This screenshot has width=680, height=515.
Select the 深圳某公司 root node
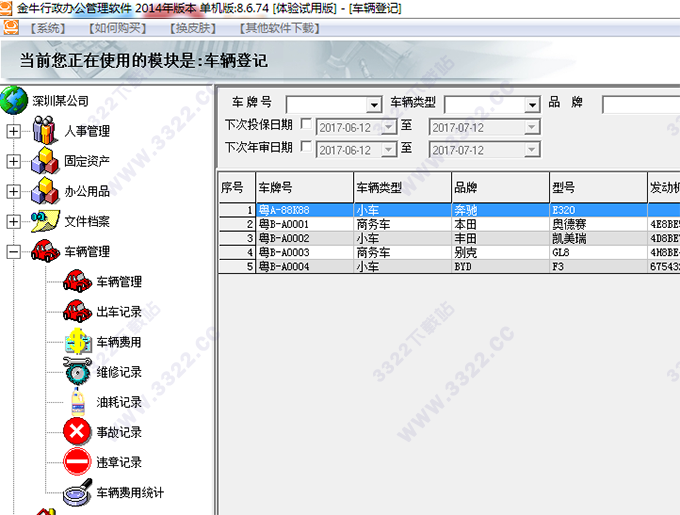click(61, 101)
